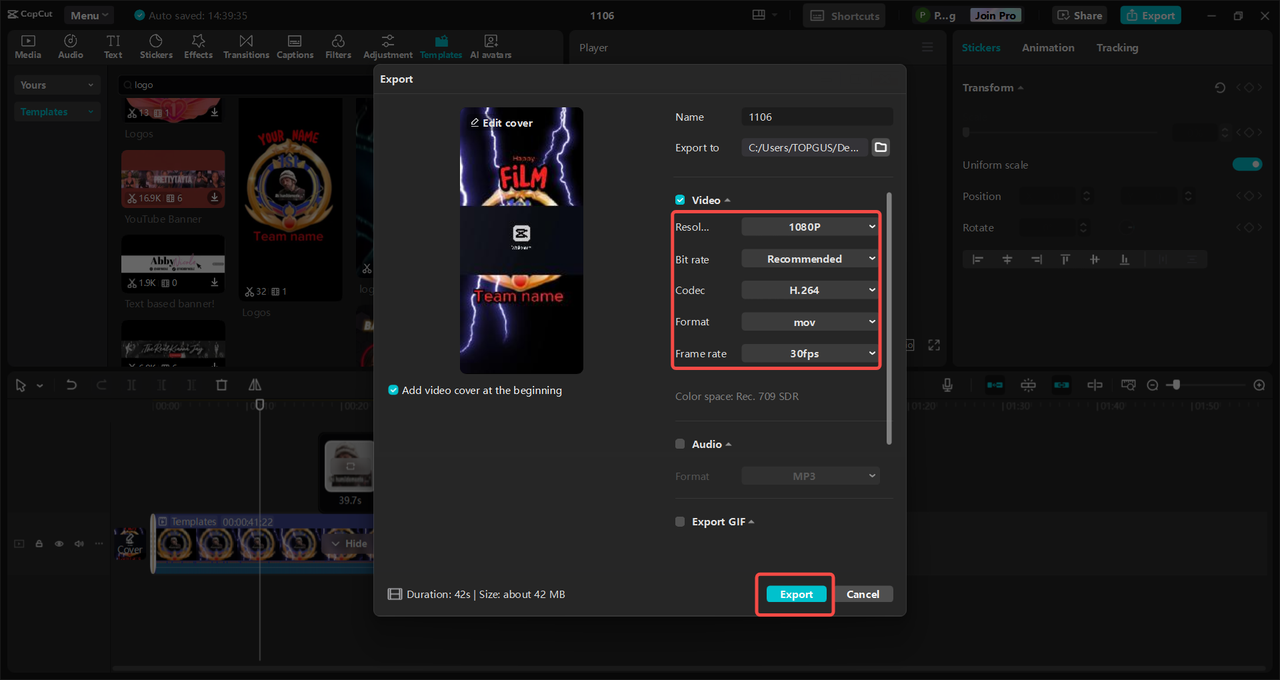Click the Mirror flip icon in timeline toolbar
Screen dimensions: 1280x680
pyautogui.click(x=254, y=385)
